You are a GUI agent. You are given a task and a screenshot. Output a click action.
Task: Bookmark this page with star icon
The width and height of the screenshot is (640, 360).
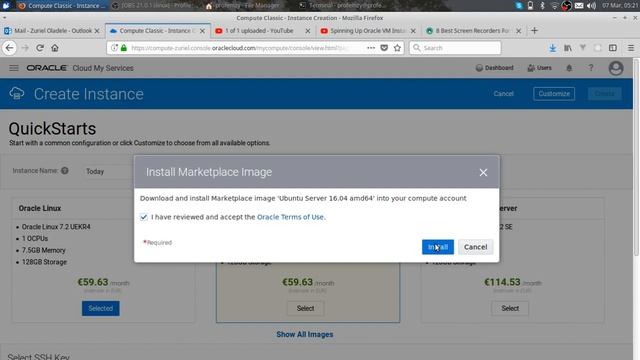click(397, 48)
